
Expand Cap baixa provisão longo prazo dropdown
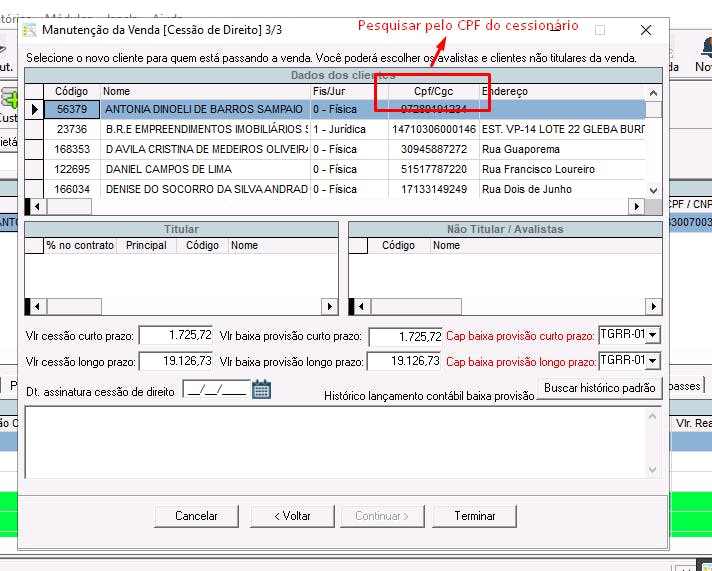pos(653,361)
